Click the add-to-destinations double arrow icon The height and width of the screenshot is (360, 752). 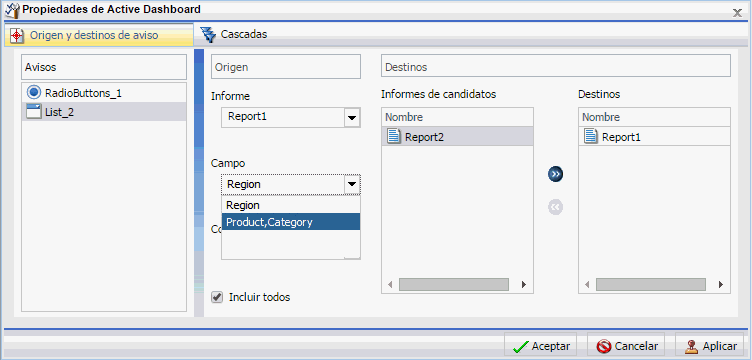click(x=555, y=174)
